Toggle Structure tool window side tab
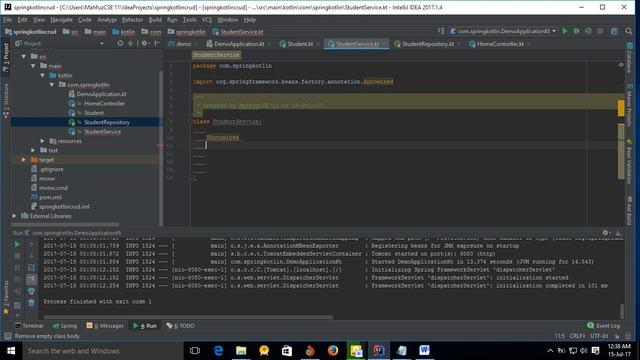 click(x=5, y=101)
